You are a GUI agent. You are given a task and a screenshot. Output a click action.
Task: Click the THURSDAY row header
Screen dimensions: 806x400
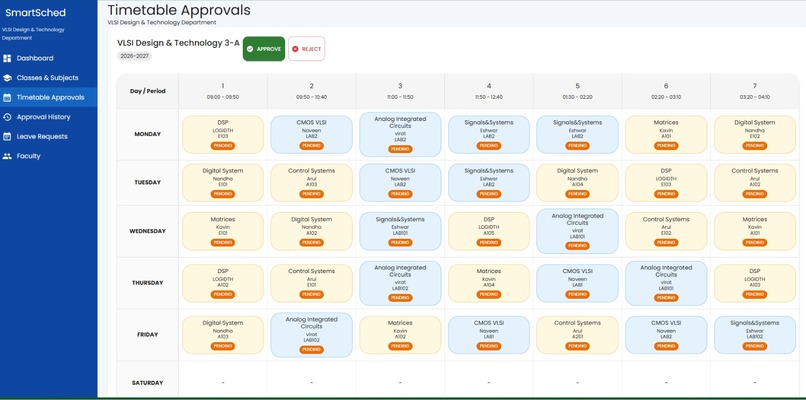click(148, 283)
